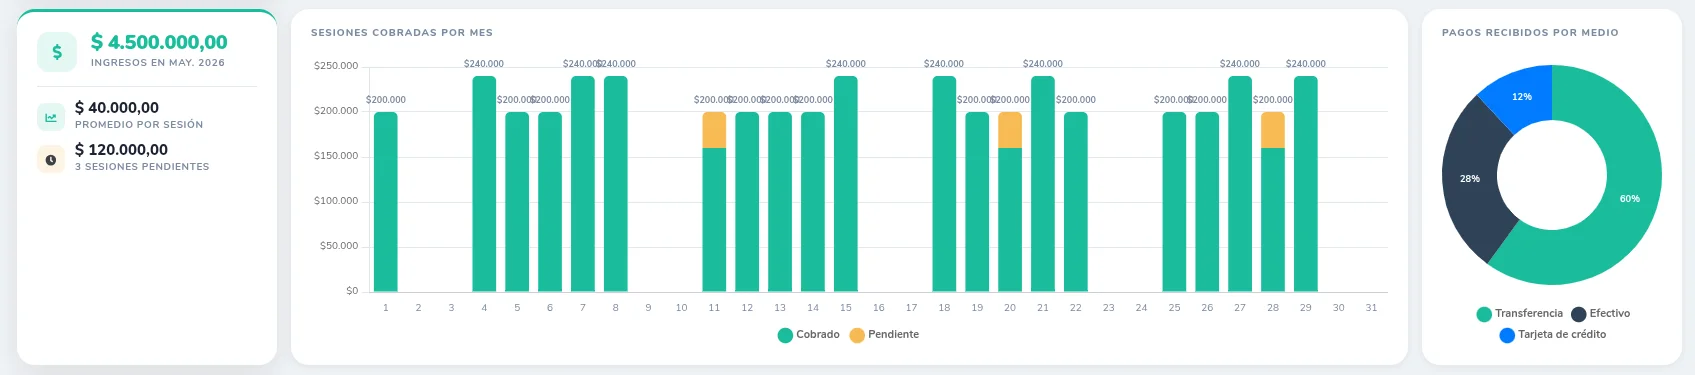Click the pending sessions clock icon
The height and width of the screenshot is (375, 1695).
50,159
